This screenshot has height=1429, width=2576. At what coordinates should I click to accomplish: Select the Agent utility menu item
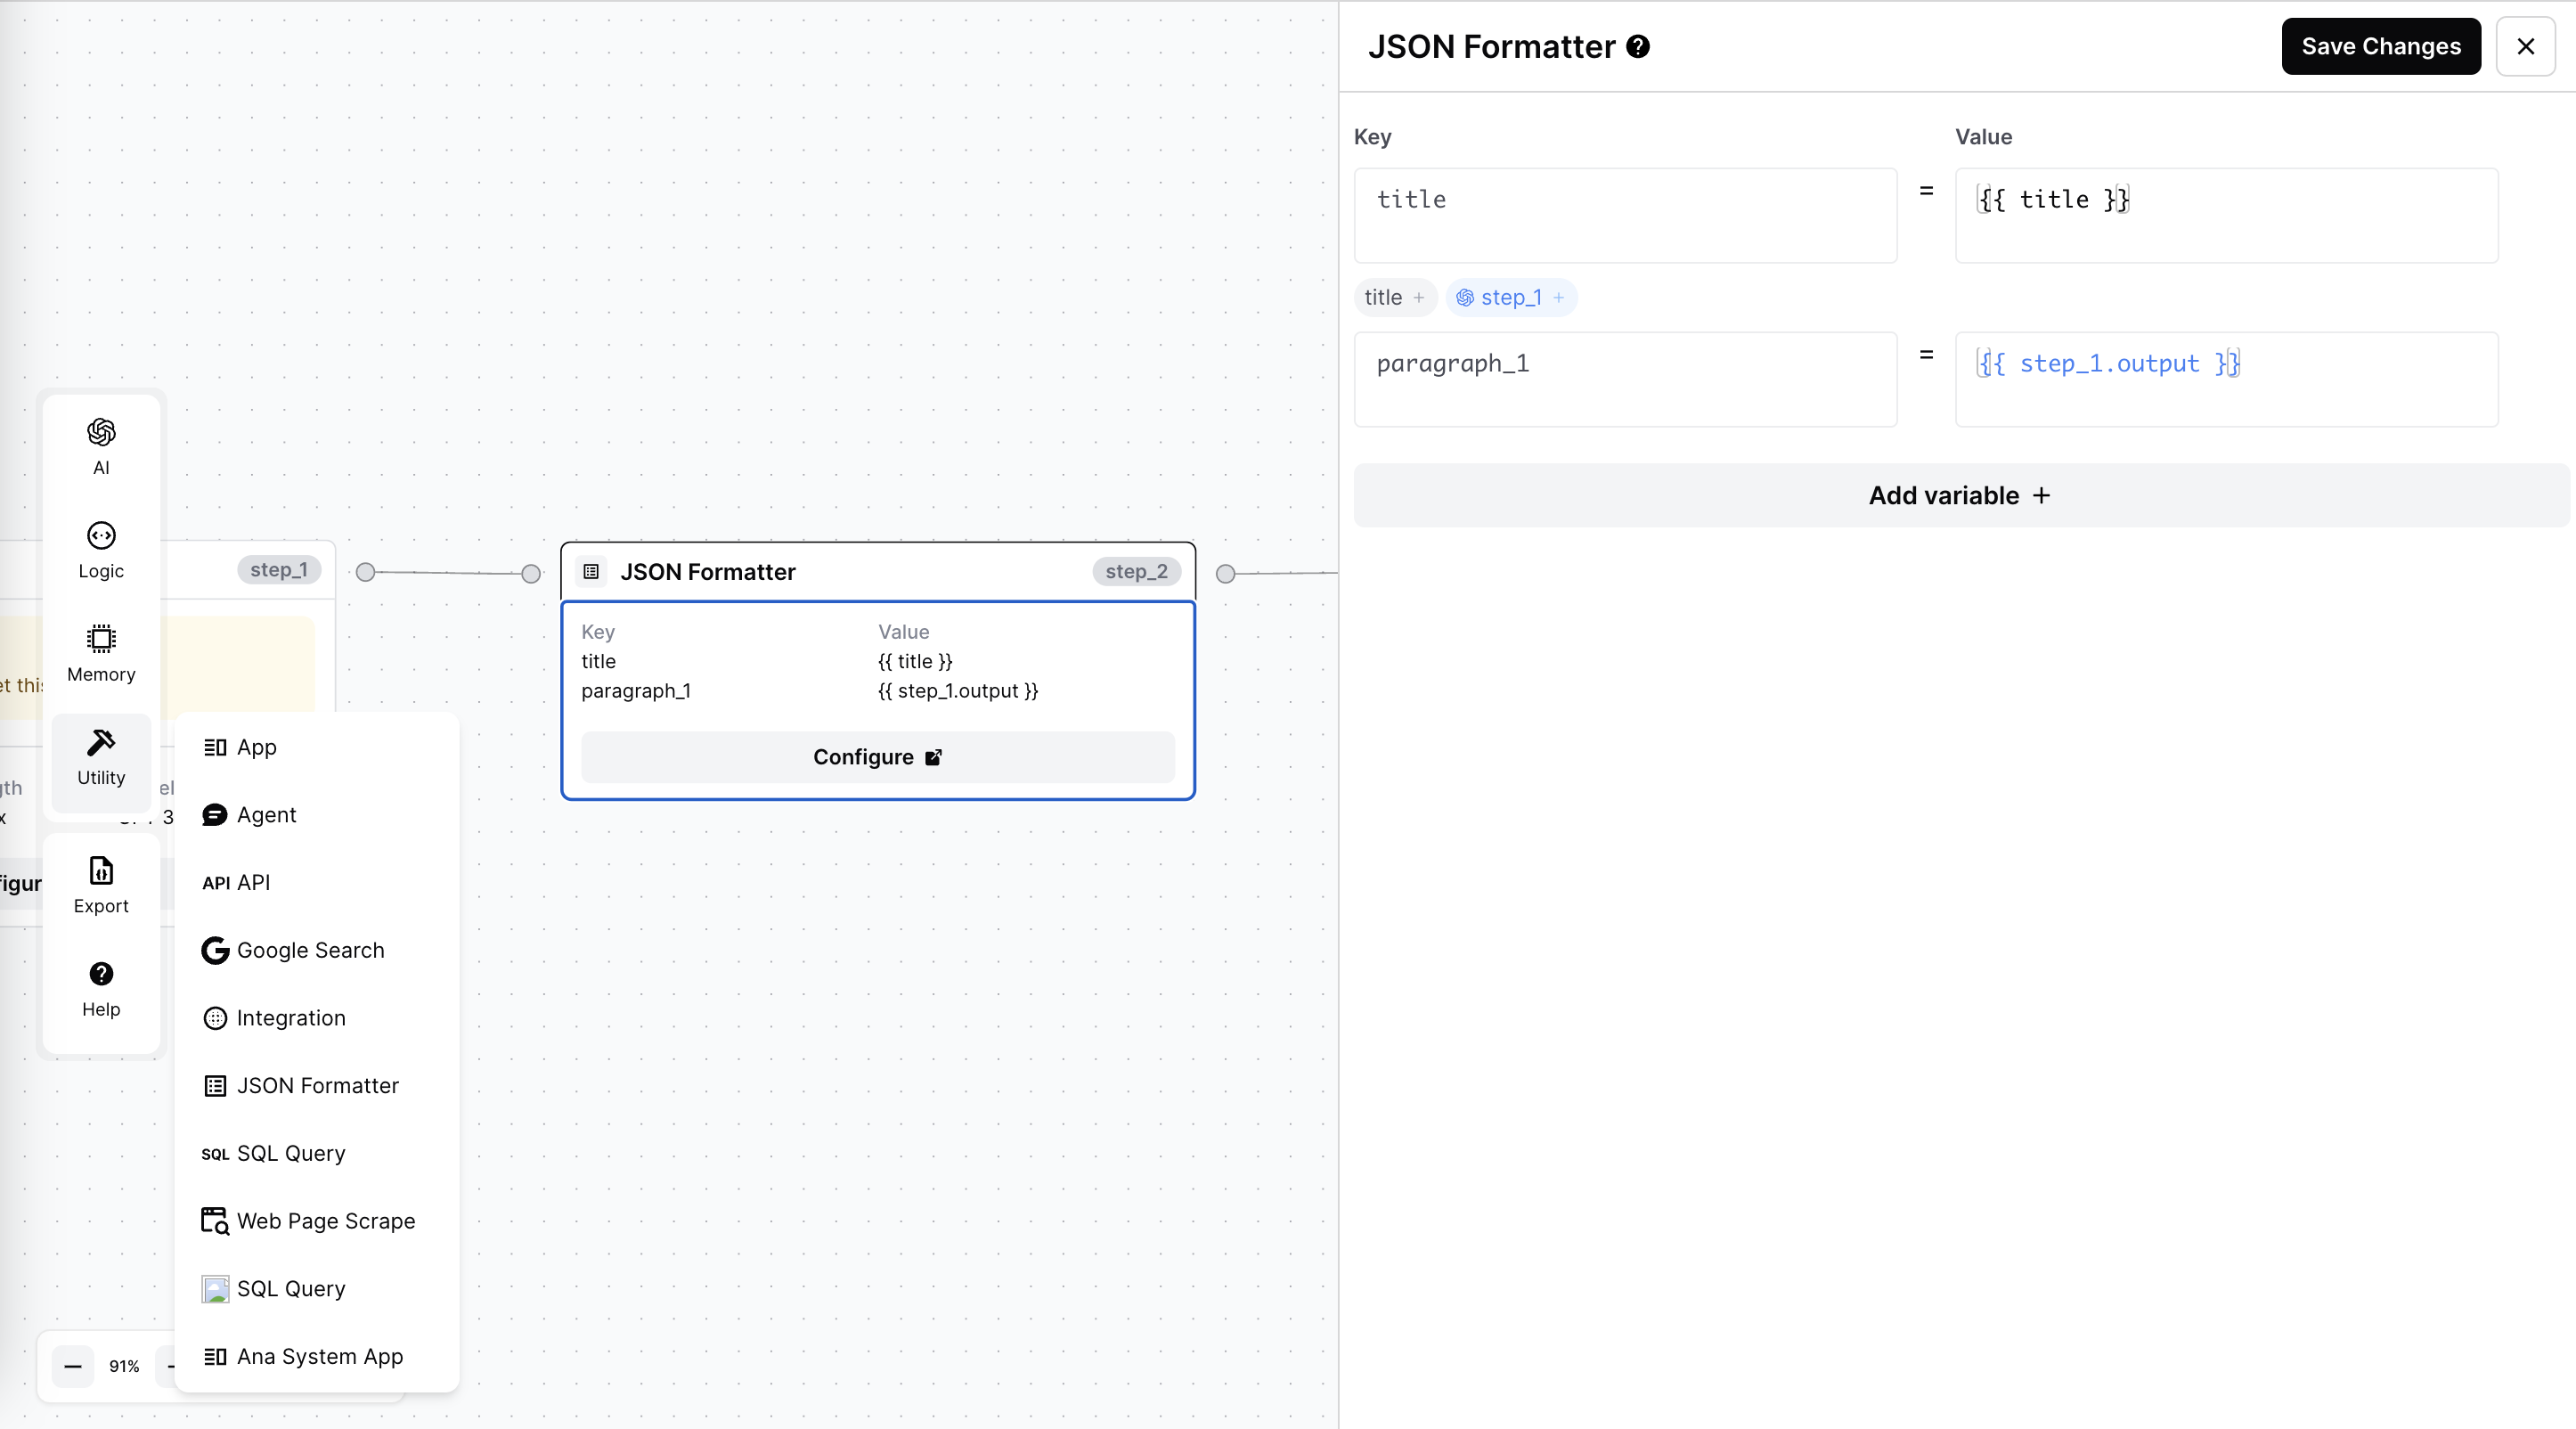266,815
